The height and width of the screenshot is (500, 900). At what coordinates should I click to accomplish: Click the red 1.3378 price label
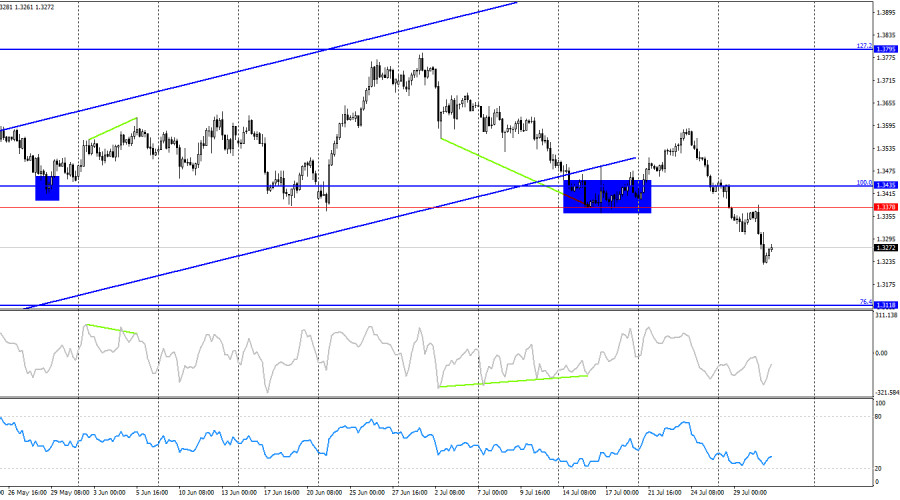[886, 207]
